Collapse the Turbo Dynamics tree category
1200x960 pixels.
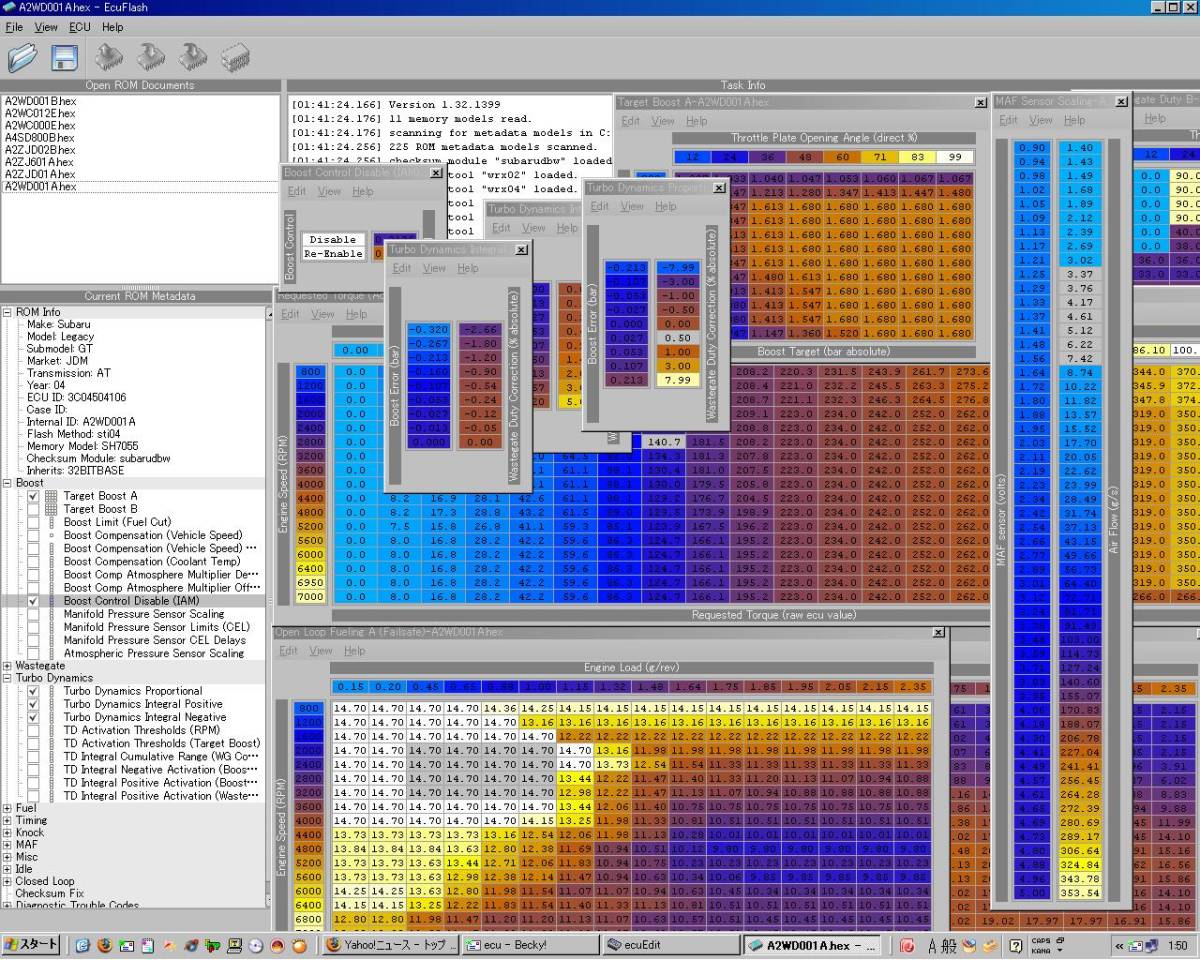[x=8, y=678]
